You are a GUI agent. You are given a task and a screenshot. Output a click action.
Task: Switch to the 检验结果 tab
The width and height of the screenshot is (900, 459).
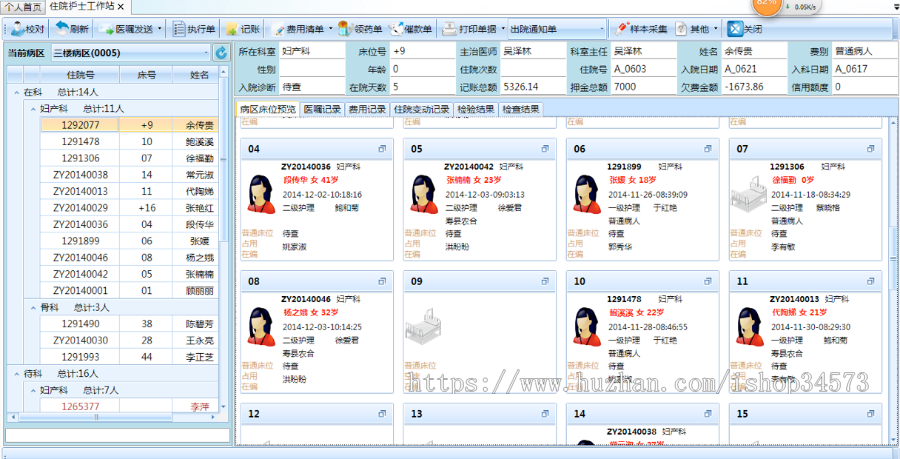point(475,109)
